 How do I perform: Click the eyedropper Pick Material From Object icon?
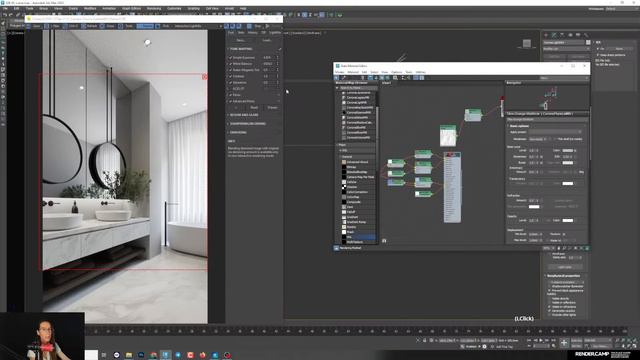tap(343, 78)
